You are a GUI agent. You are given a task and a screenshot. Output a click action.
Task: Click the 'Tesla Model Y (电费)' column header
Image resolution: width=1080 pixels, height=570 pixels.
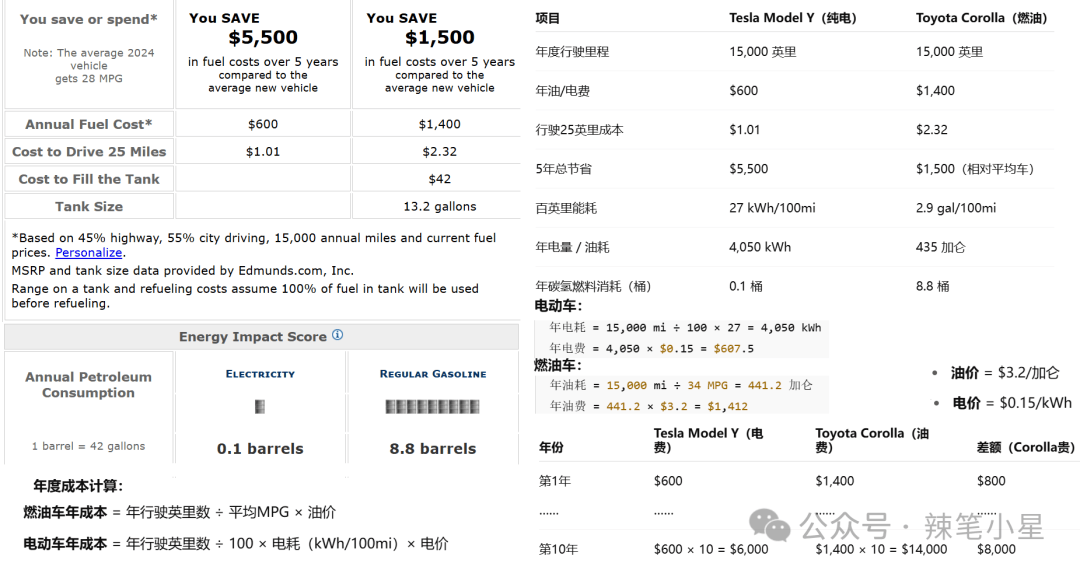coord(708,440)
